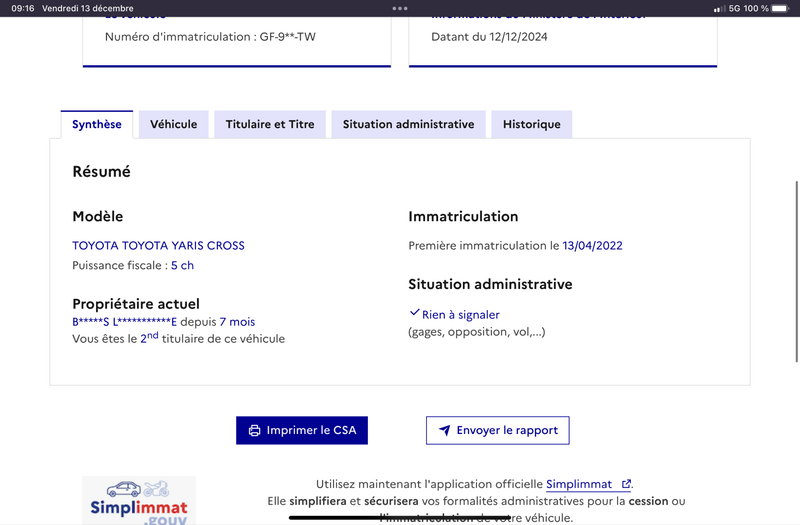800x525 pixels.
Task: Tap the home indicator bar at bottom
Action: tap(400, 517)
